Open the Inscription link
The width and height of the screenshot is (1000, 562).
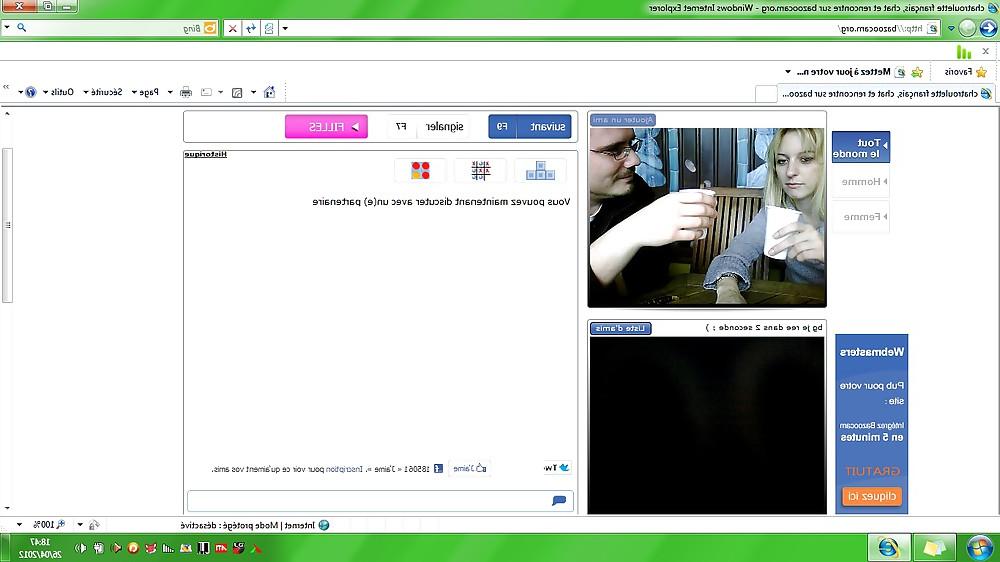tap(344, 470)
